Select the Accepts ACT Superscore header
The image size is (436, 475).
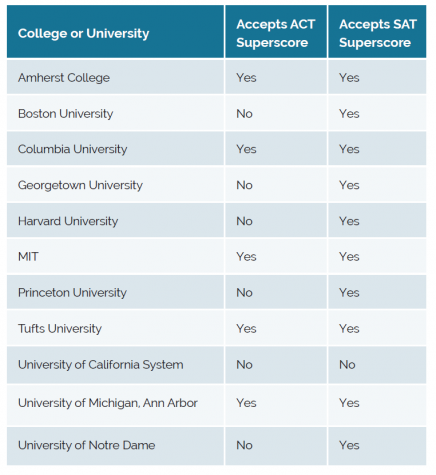pos(276,33)
